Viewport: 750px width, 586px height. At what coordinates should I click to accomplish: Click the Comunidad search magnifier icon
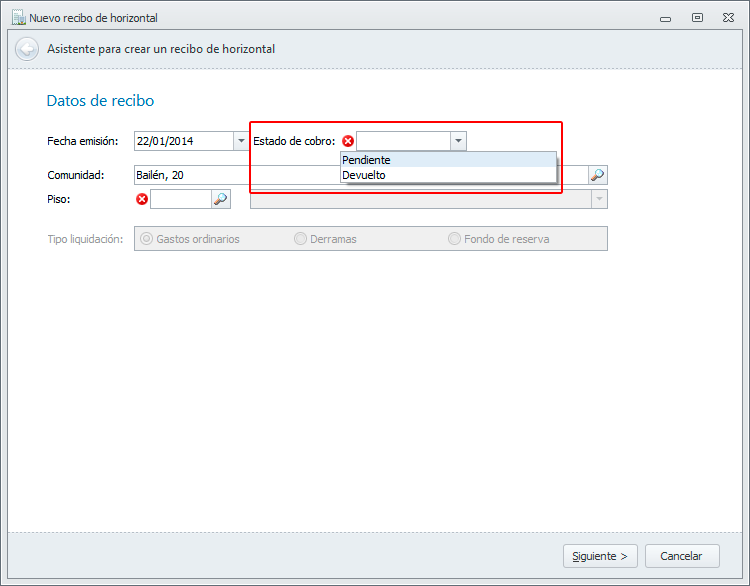[597, 175]
